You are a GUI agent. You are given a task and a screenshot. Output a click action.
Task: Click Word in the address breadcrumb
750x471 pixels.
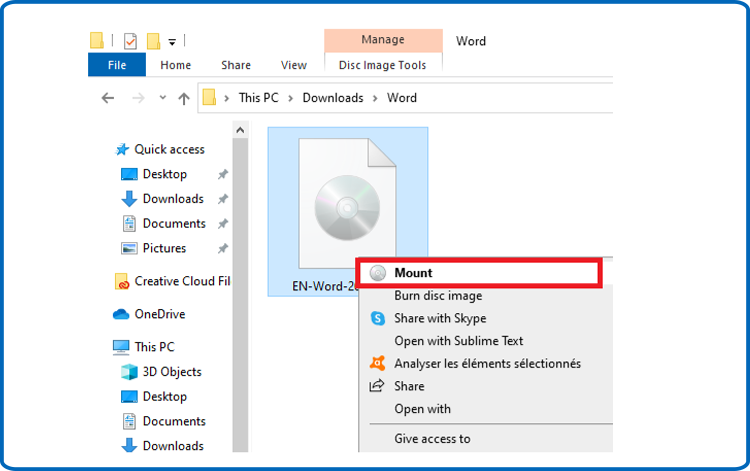click(x=402, y=98)
